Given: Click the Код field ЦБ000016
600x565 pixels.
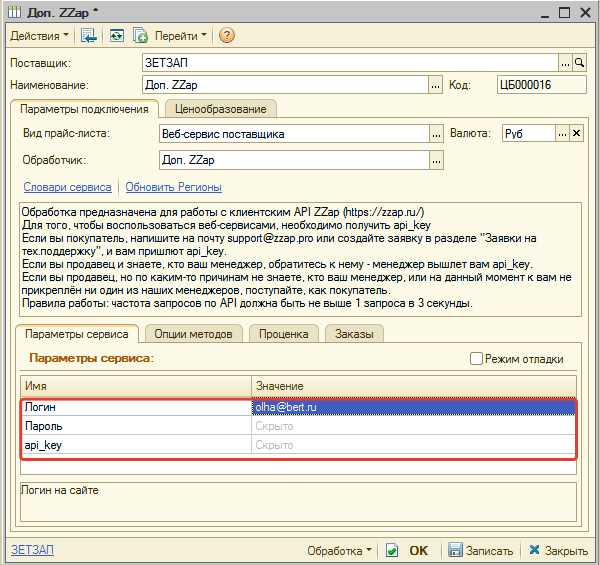Looking at the screenshot, I should click(541, 85).
